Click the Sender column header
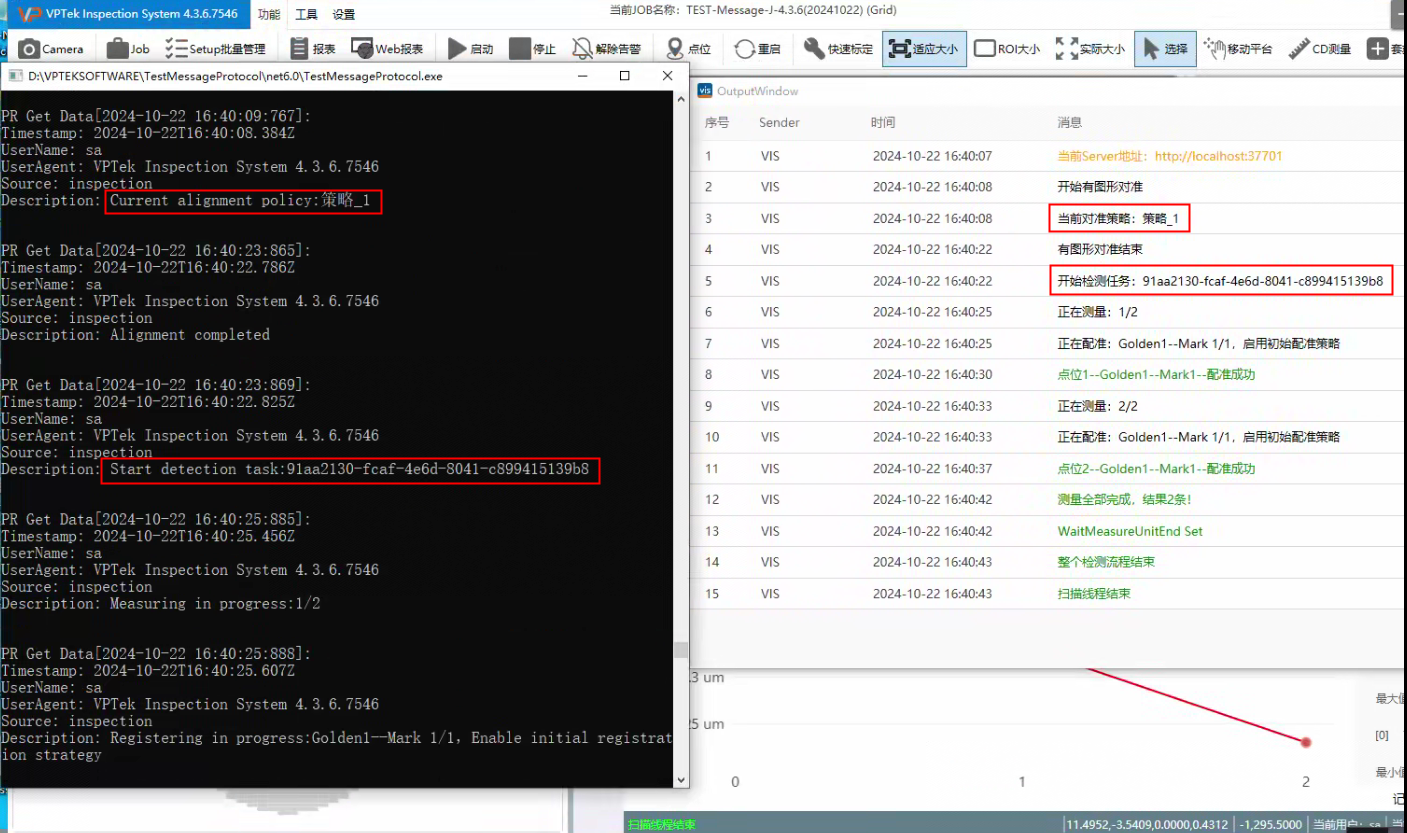This screenshot has height=833, width=1407. pyautogui.click(x=779, y=122)
